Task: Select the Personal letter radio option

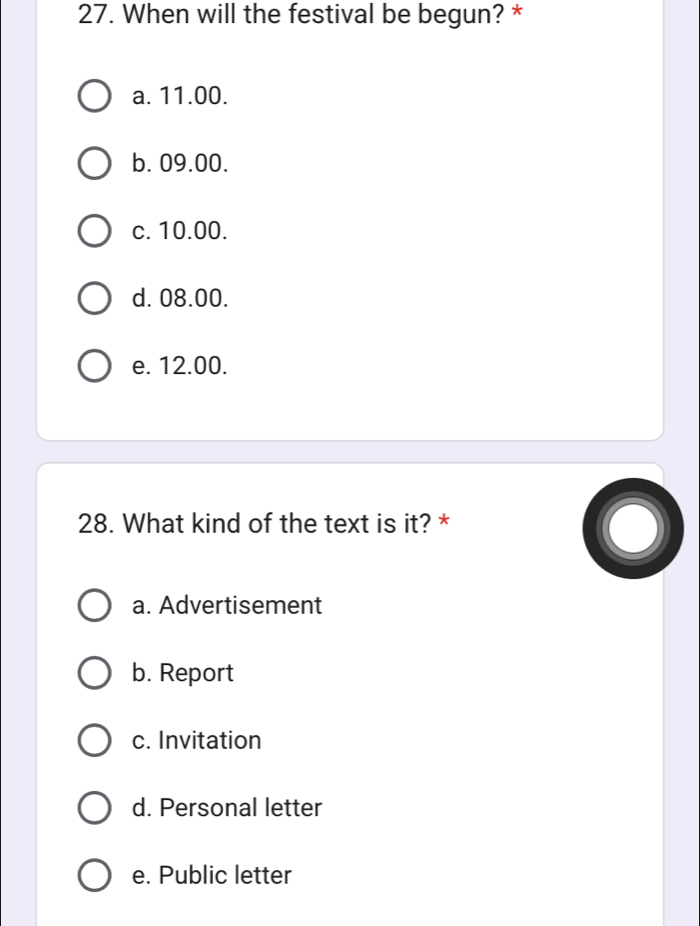Action: point(95,808)
